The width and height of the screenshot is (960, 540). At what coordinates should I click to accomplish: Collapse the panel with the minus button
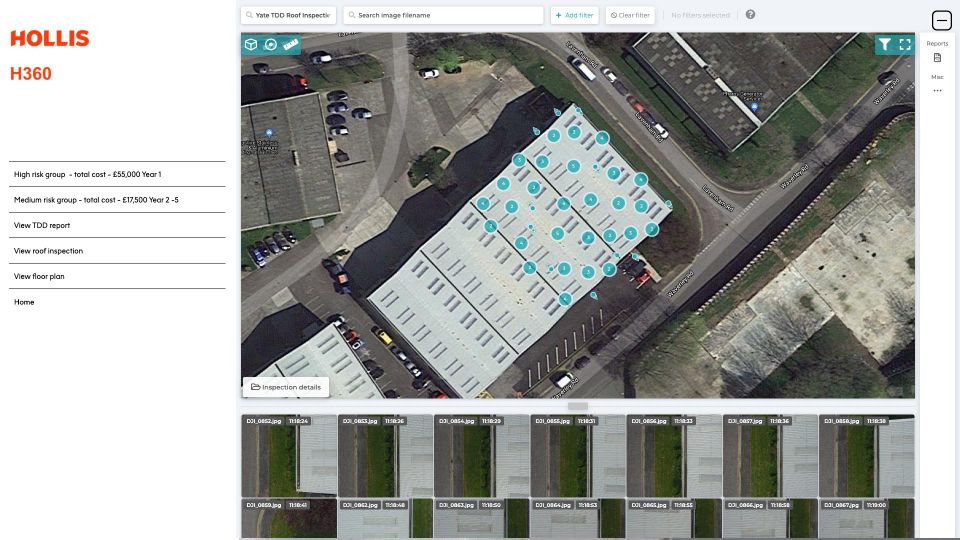(x=942, y=21)
